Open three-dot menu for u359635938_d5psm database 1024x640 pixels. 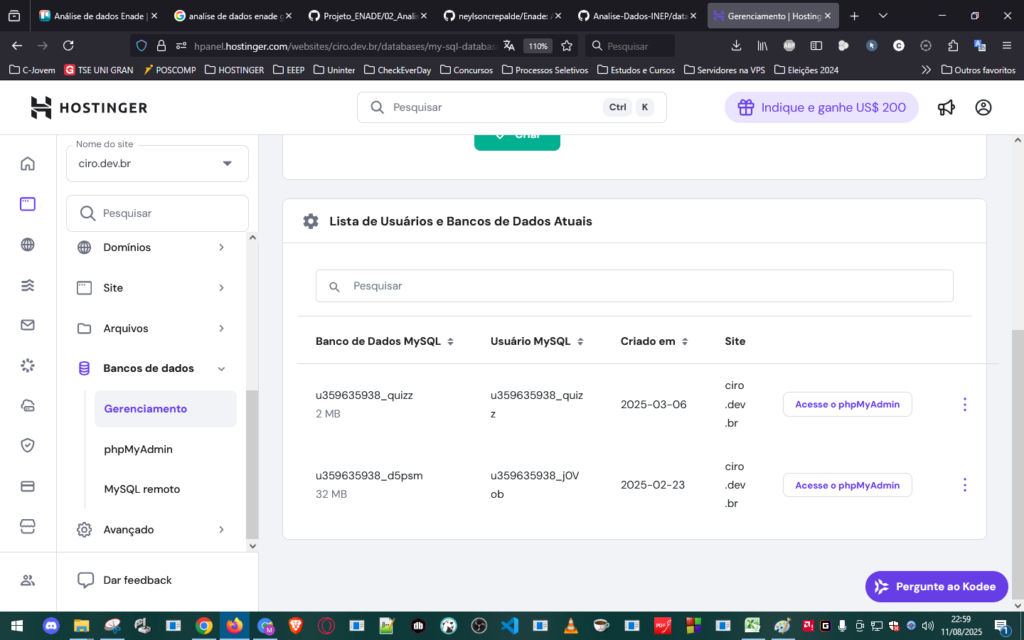click(964, 485)
